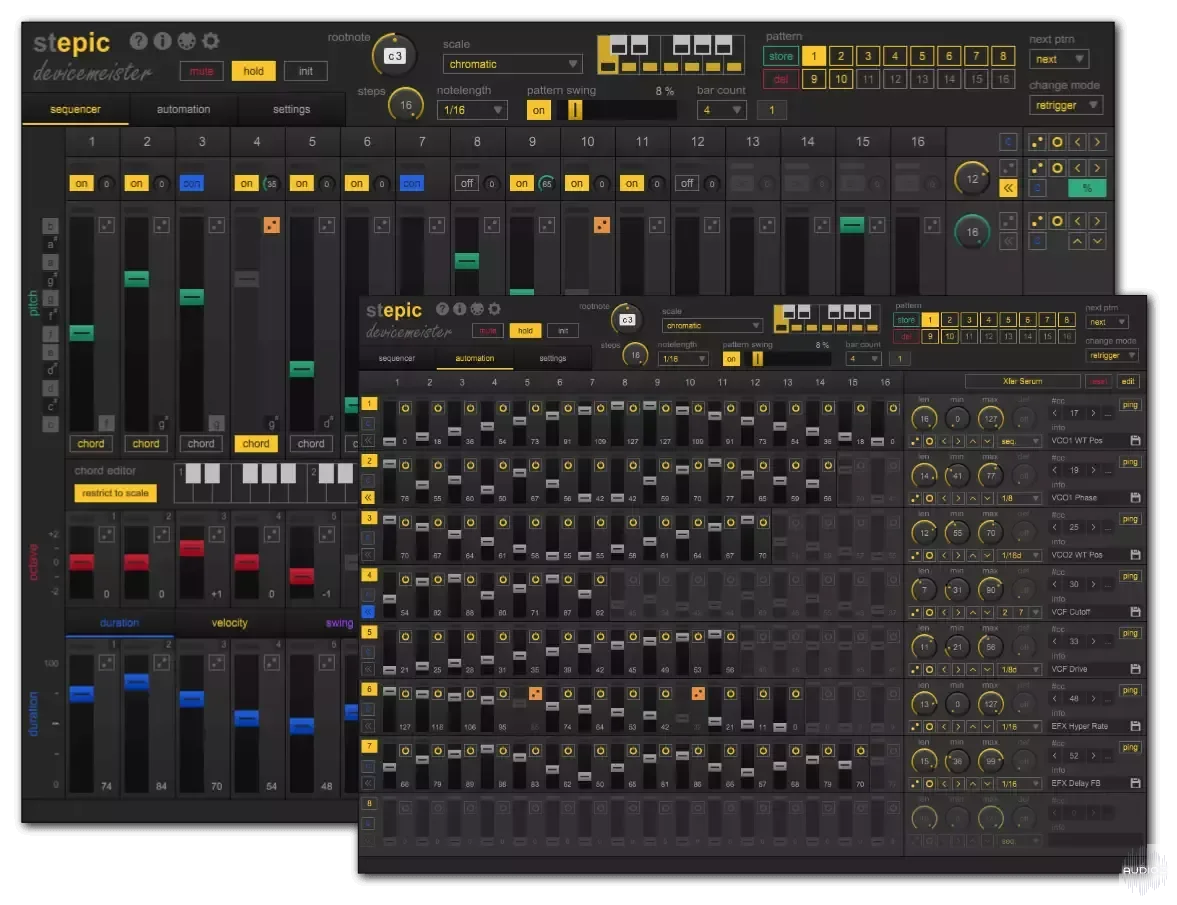Open the gear icon in sequencer window header

211,41
